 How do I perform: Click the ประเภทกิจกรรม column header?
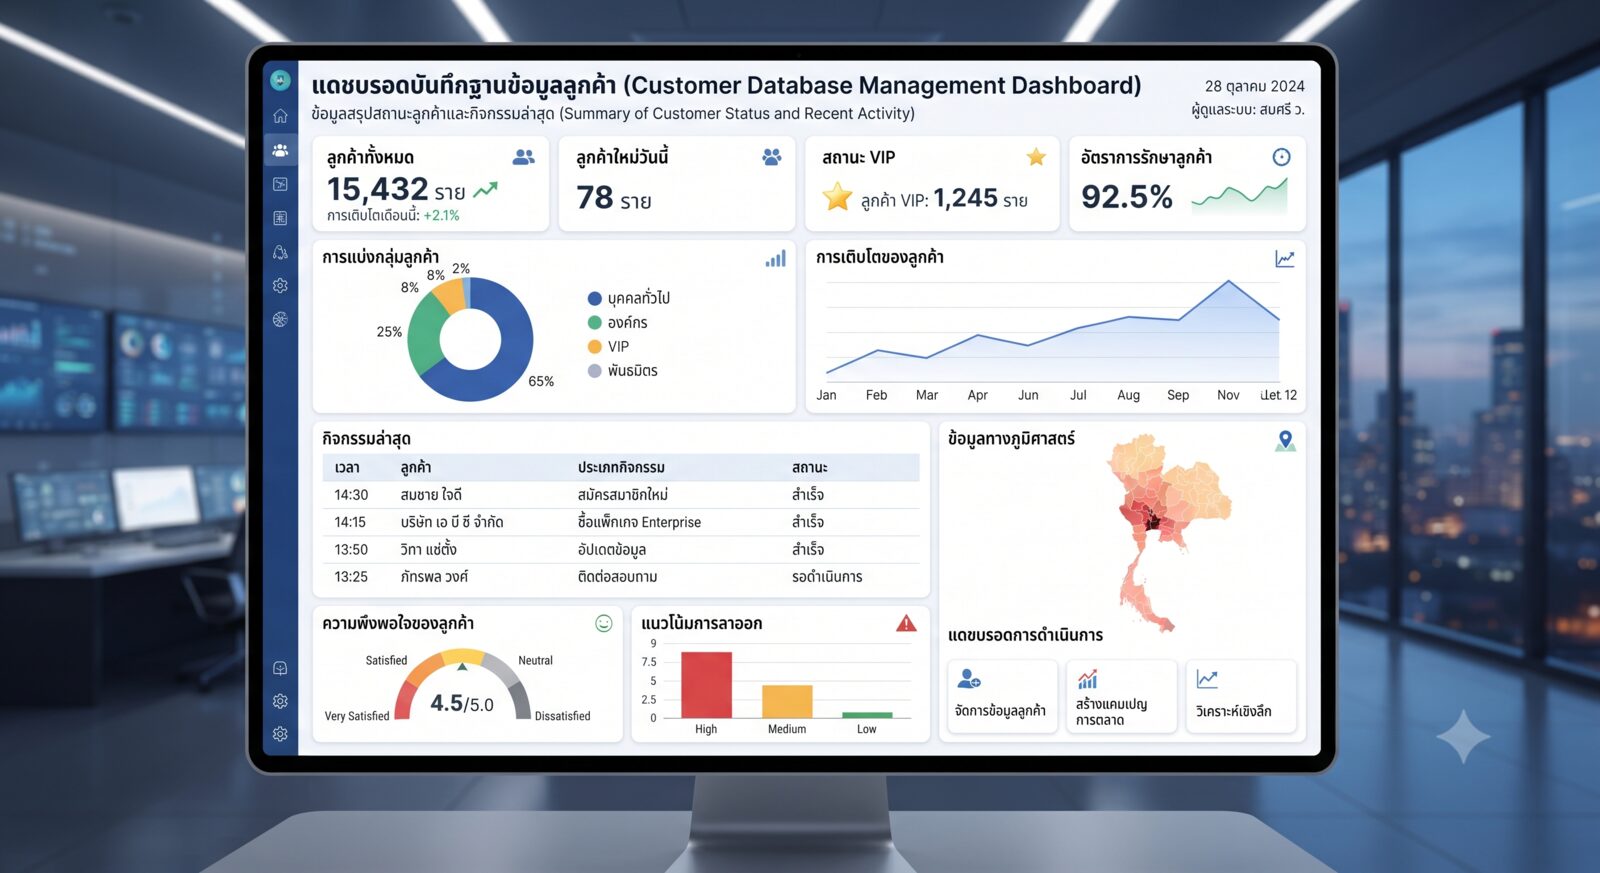click(621, 467)
